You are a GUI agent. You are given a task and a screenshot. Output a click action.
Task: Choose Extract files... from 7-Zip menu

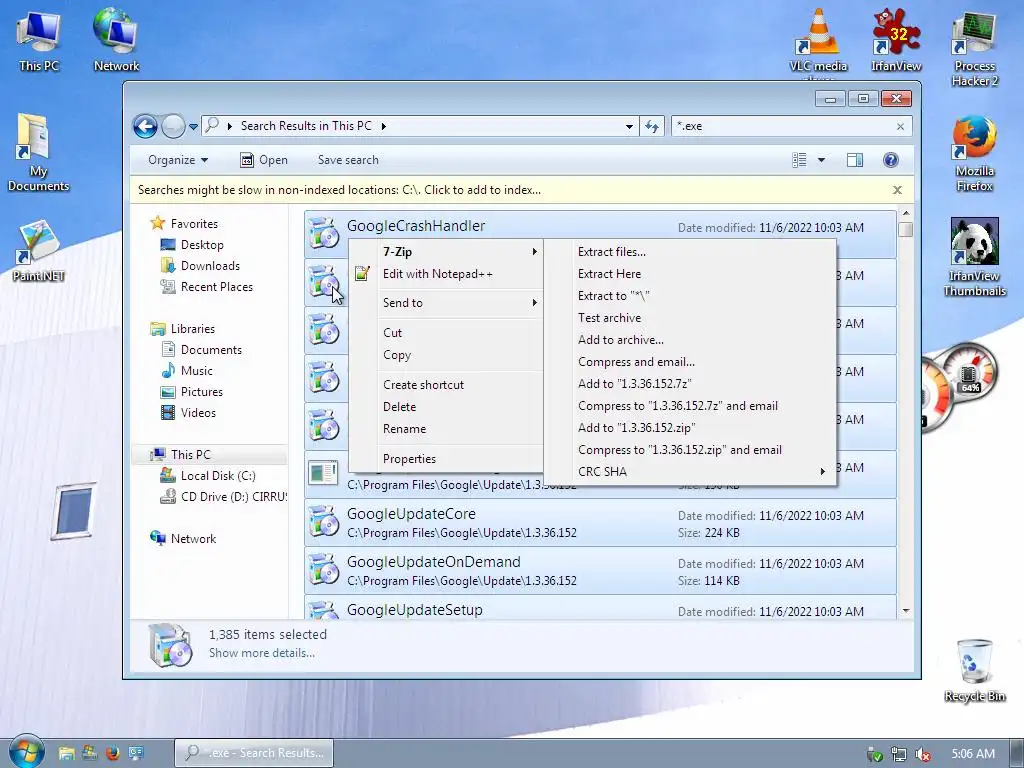[x=690, y=252]
